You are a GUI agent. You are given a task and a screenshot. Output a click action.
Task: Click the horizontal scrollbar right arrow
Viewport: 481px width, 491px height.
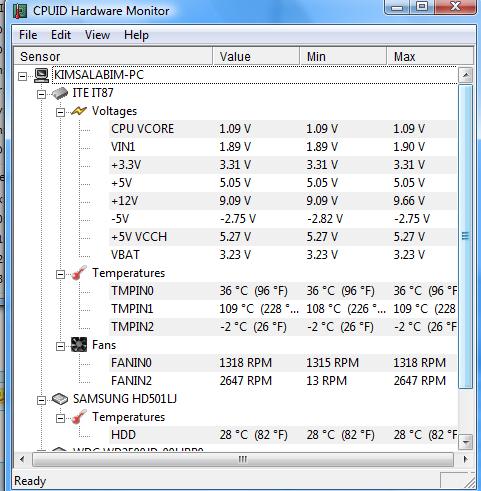point(465,459)
